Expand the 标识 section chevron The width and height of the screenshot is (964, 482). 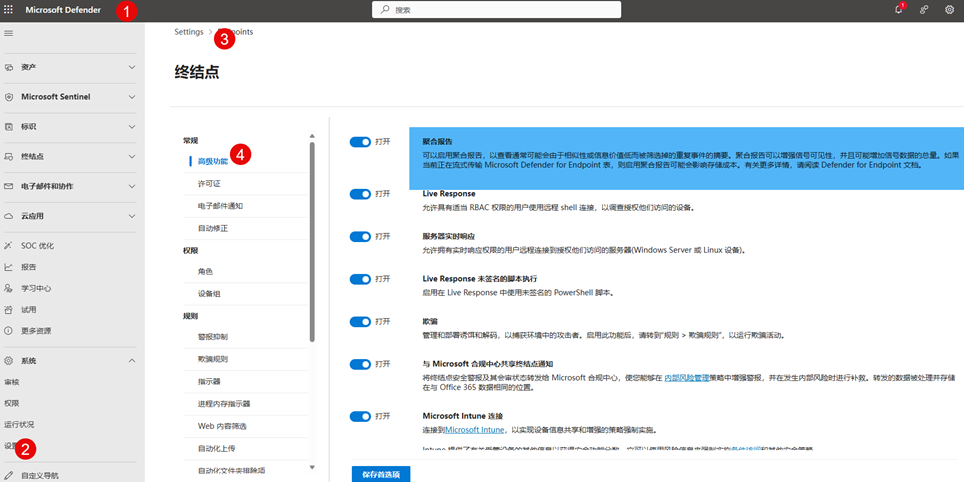click(x=132, y=127)
